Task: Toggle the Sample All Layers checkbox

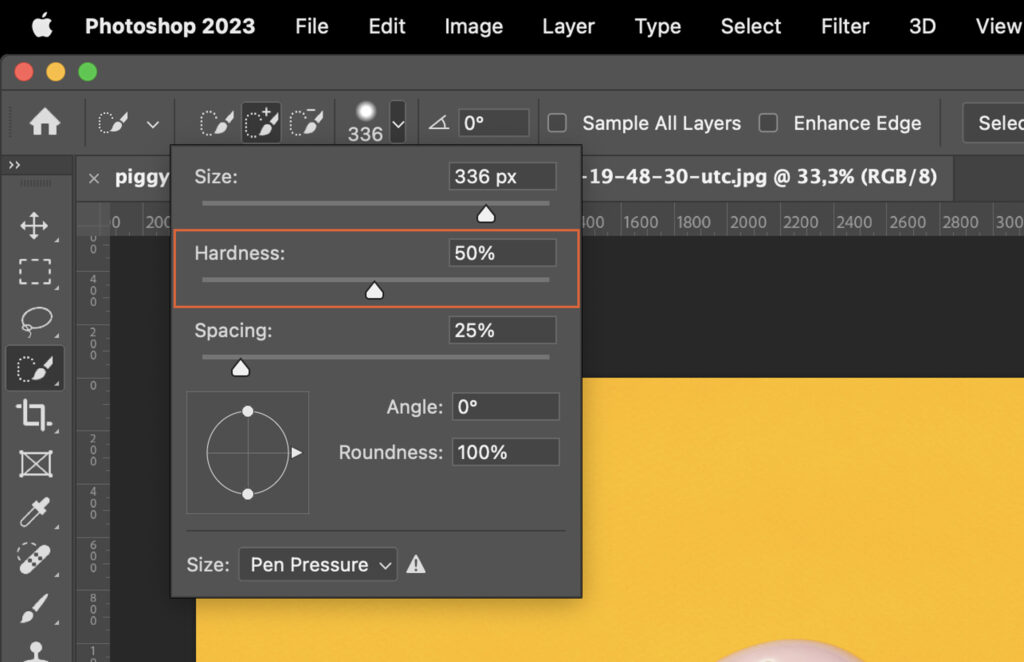Action: click(557, 123)
